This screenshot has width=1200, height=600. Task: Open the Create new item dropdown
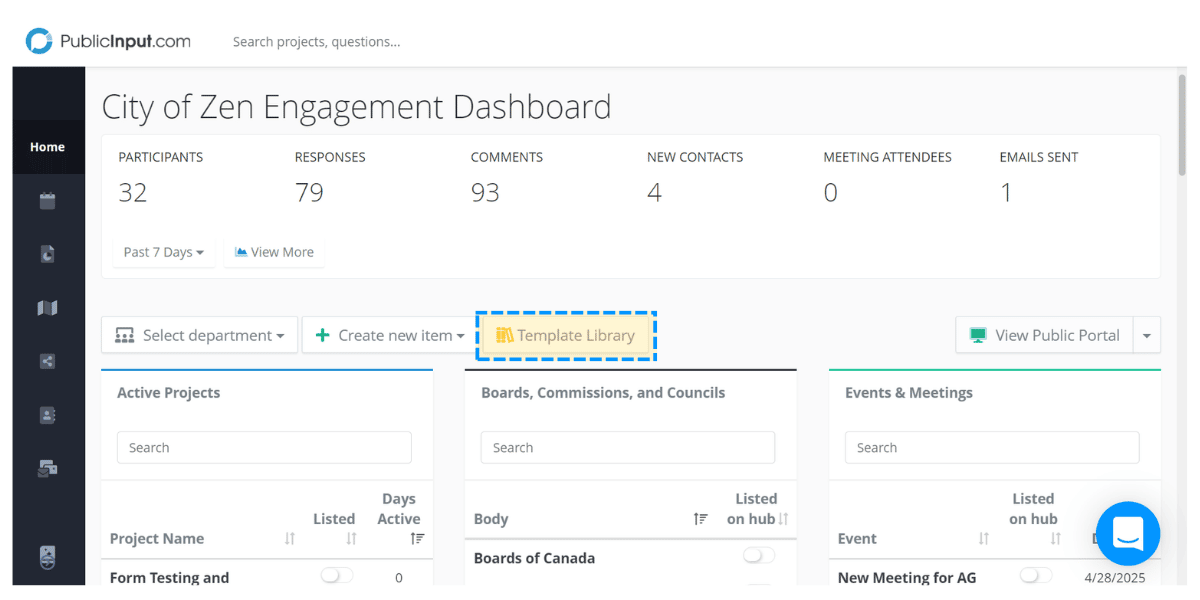[389, 336]
